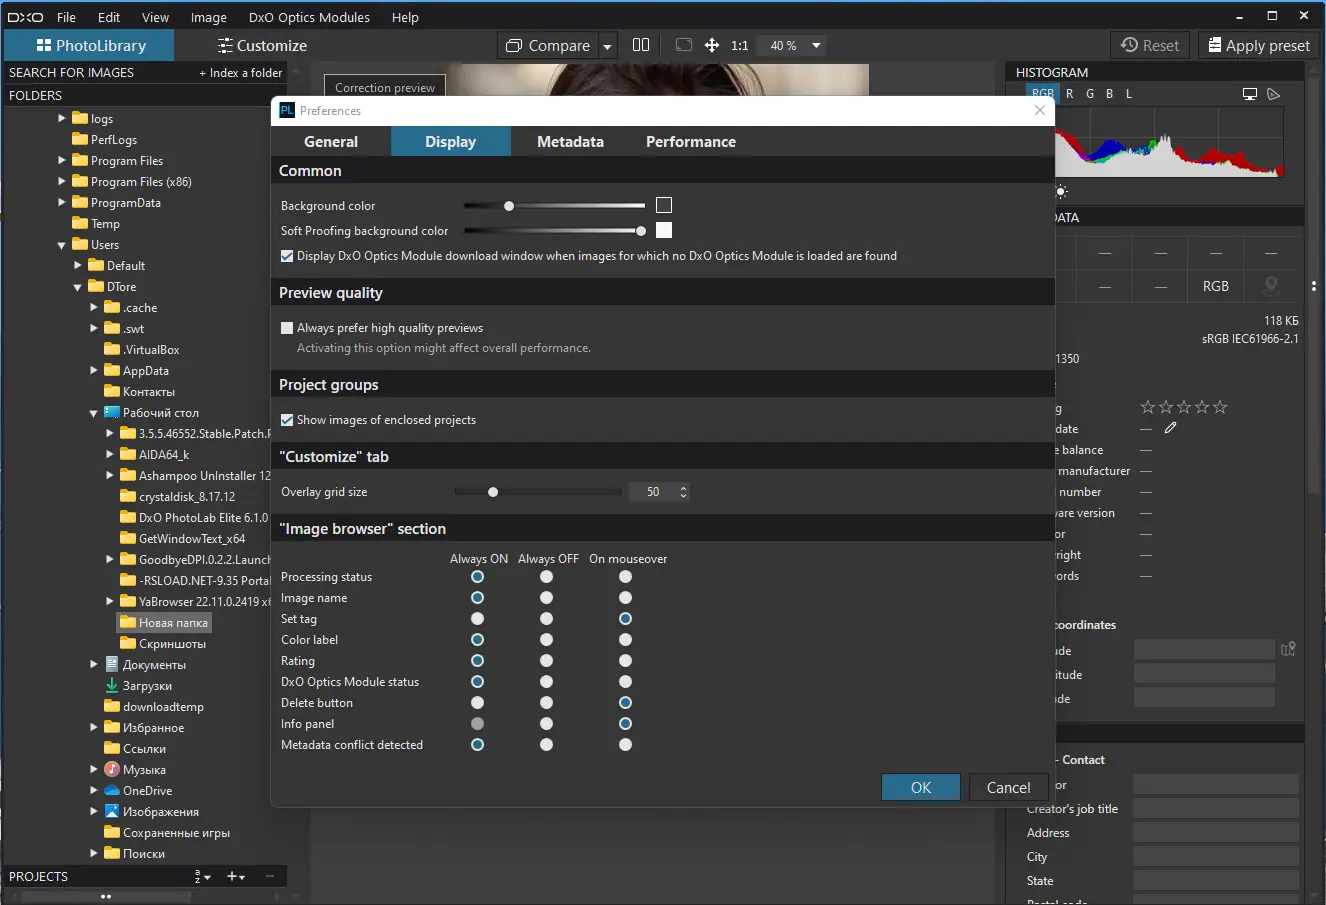Expand the Program Files folder
This screenshot has width=1326, height=905.
[x=62, y=160]
